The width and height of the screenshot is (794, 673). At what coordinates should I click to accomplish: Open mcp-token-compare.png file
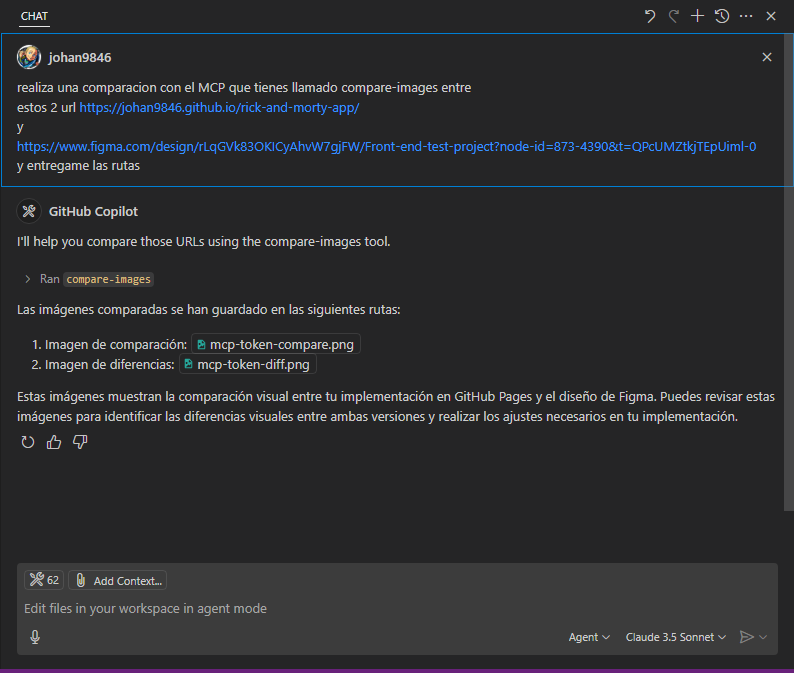coord(275,344)
